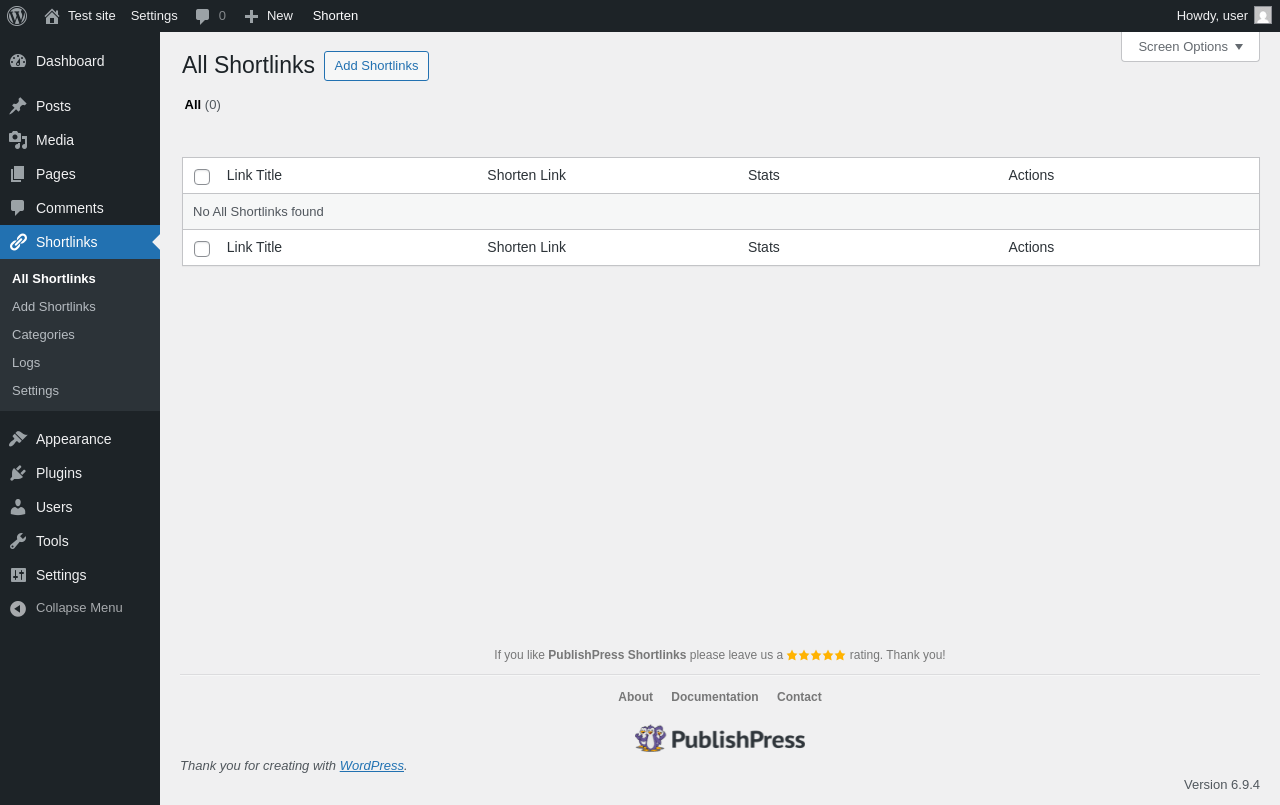Click the Stats column header
Viewport: 1280px width, 805px height.
coord(764,175)
